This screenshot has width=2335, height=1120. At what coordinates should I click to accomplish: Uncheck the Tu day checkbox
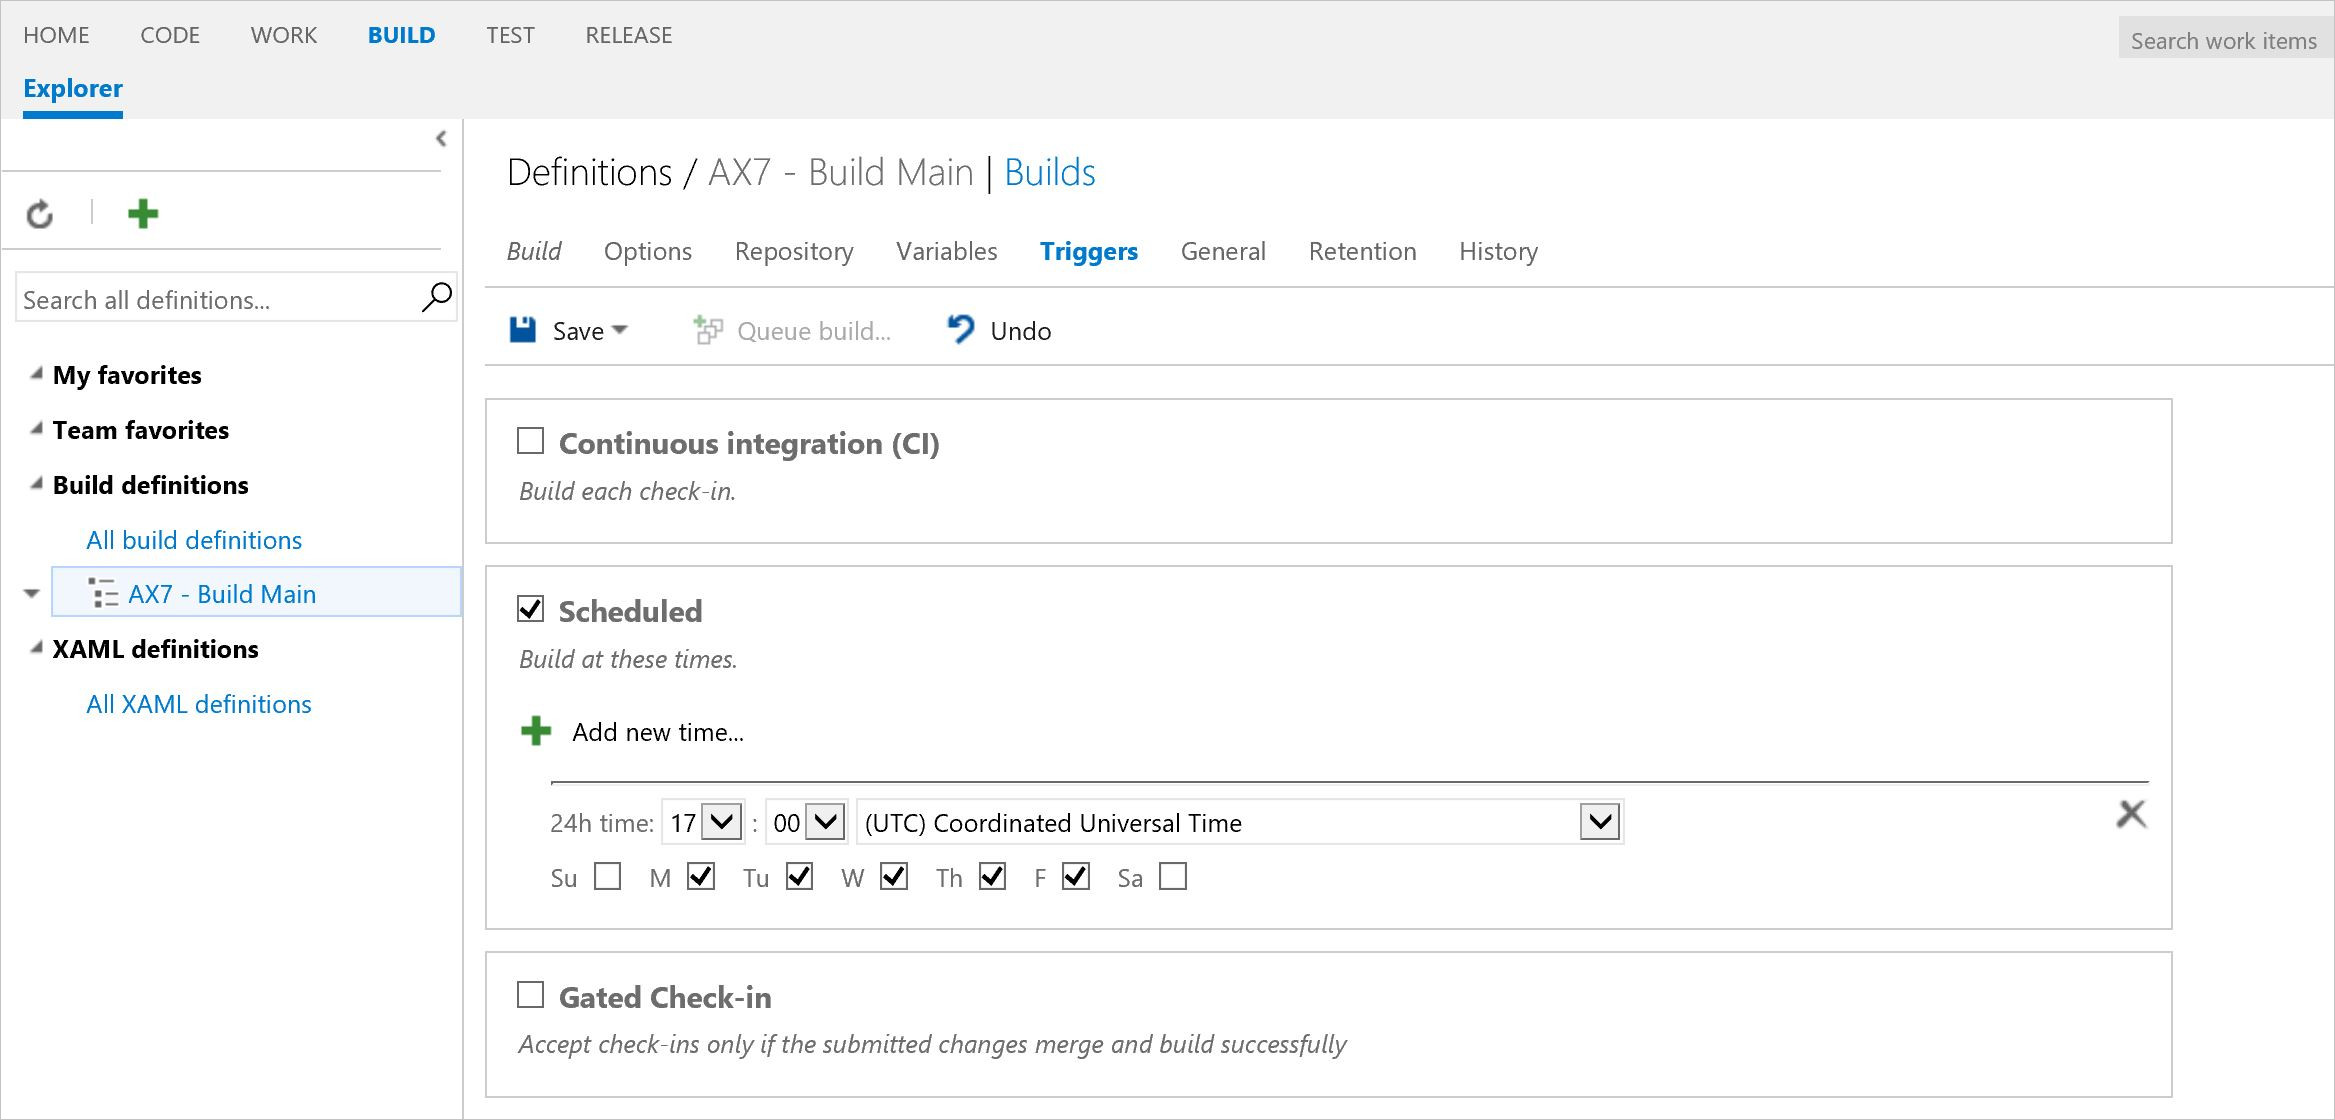click(799, 876)
